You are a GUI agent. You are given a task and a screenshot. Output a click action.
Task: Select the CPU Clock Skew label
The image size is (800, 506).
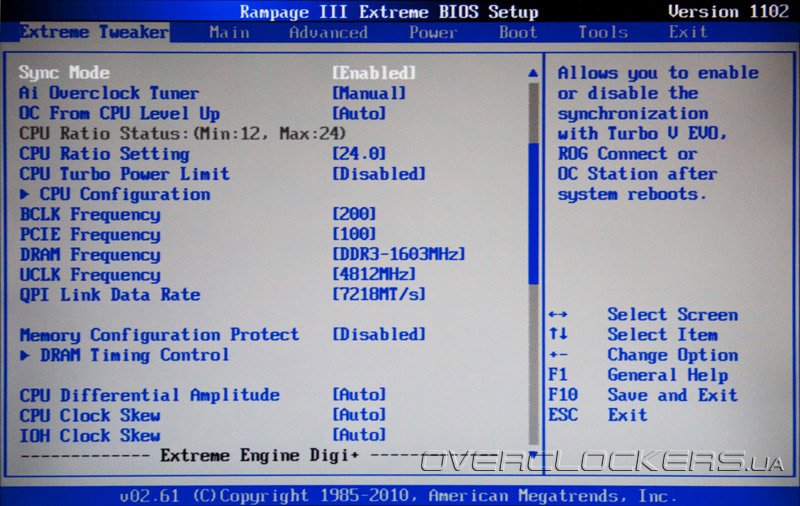pyautogui.click(x=90, y=415)
